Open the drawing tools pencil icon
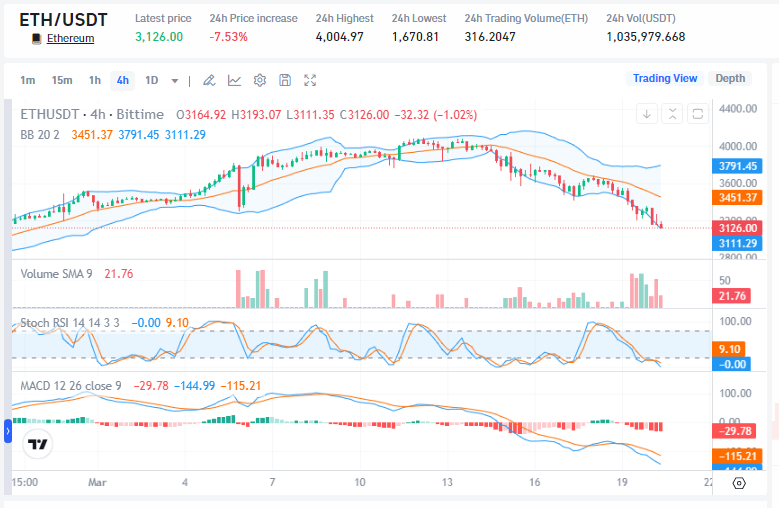The width and height of the screenshot is (779, 508). [x=209, y=80]
